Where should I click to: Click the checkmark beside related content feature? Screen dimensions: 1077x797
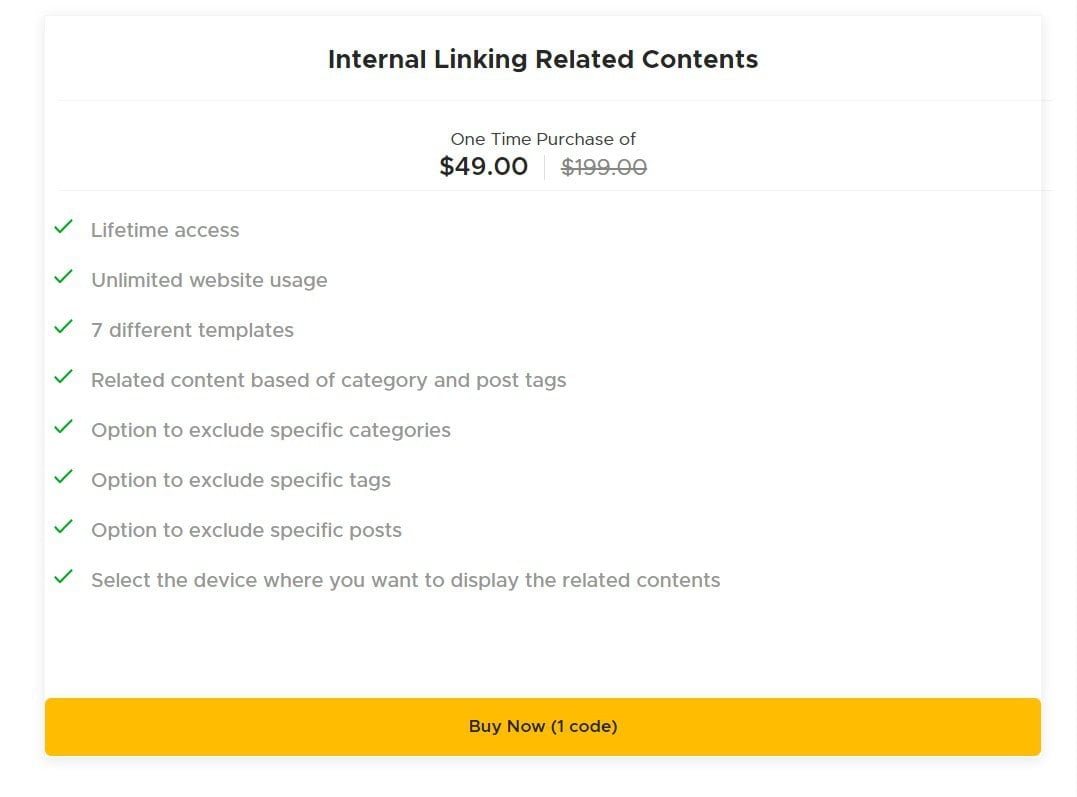[x=63, y=376]
